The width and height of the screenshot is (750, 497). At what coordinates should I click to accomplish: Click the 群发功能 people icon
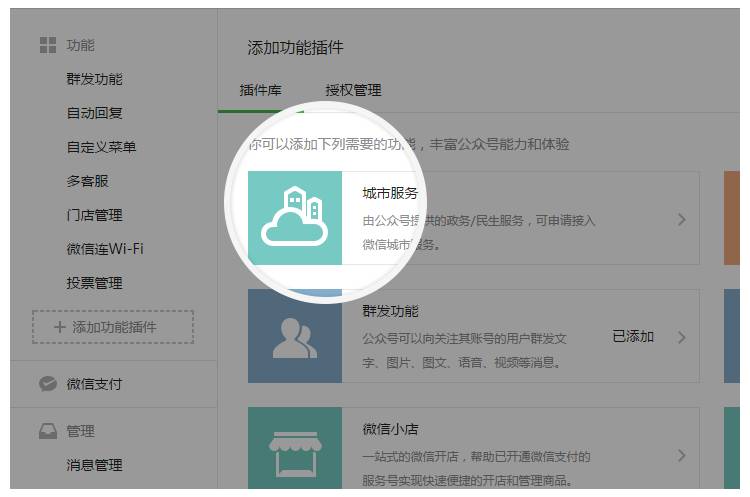tap(294, 336)
